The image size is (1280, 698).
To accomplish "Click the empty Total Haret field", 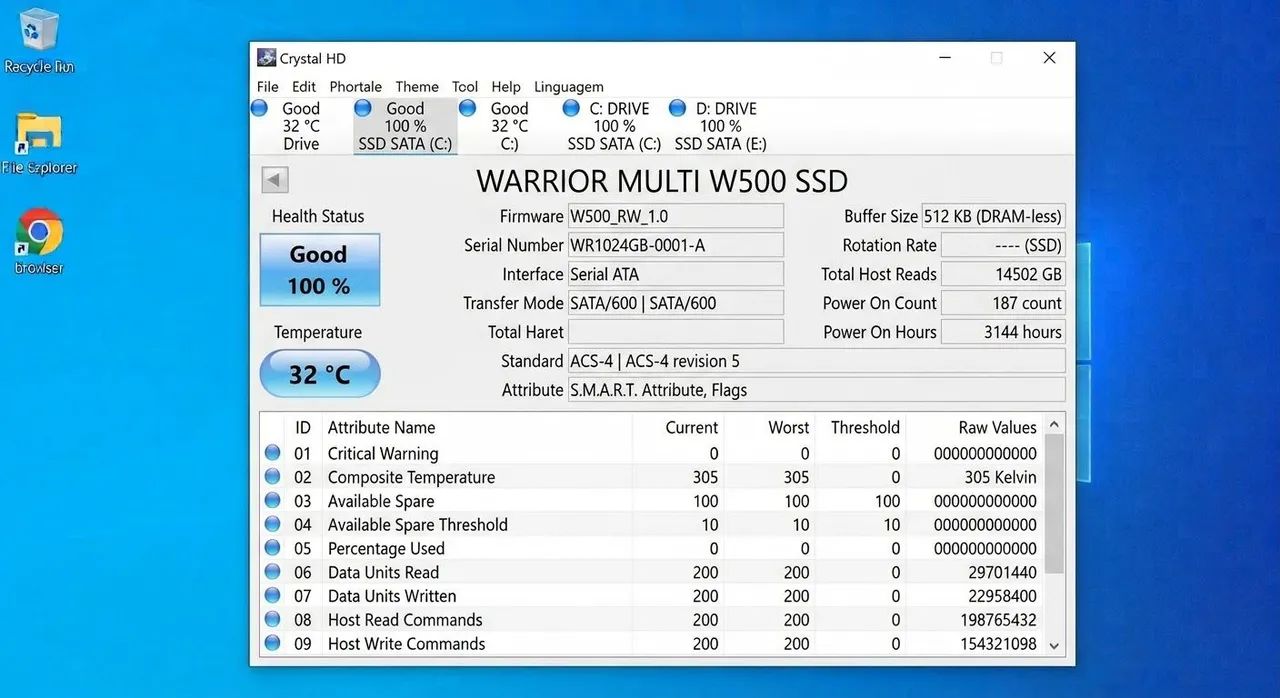I will pyautogui.click(x=675, y=332).
